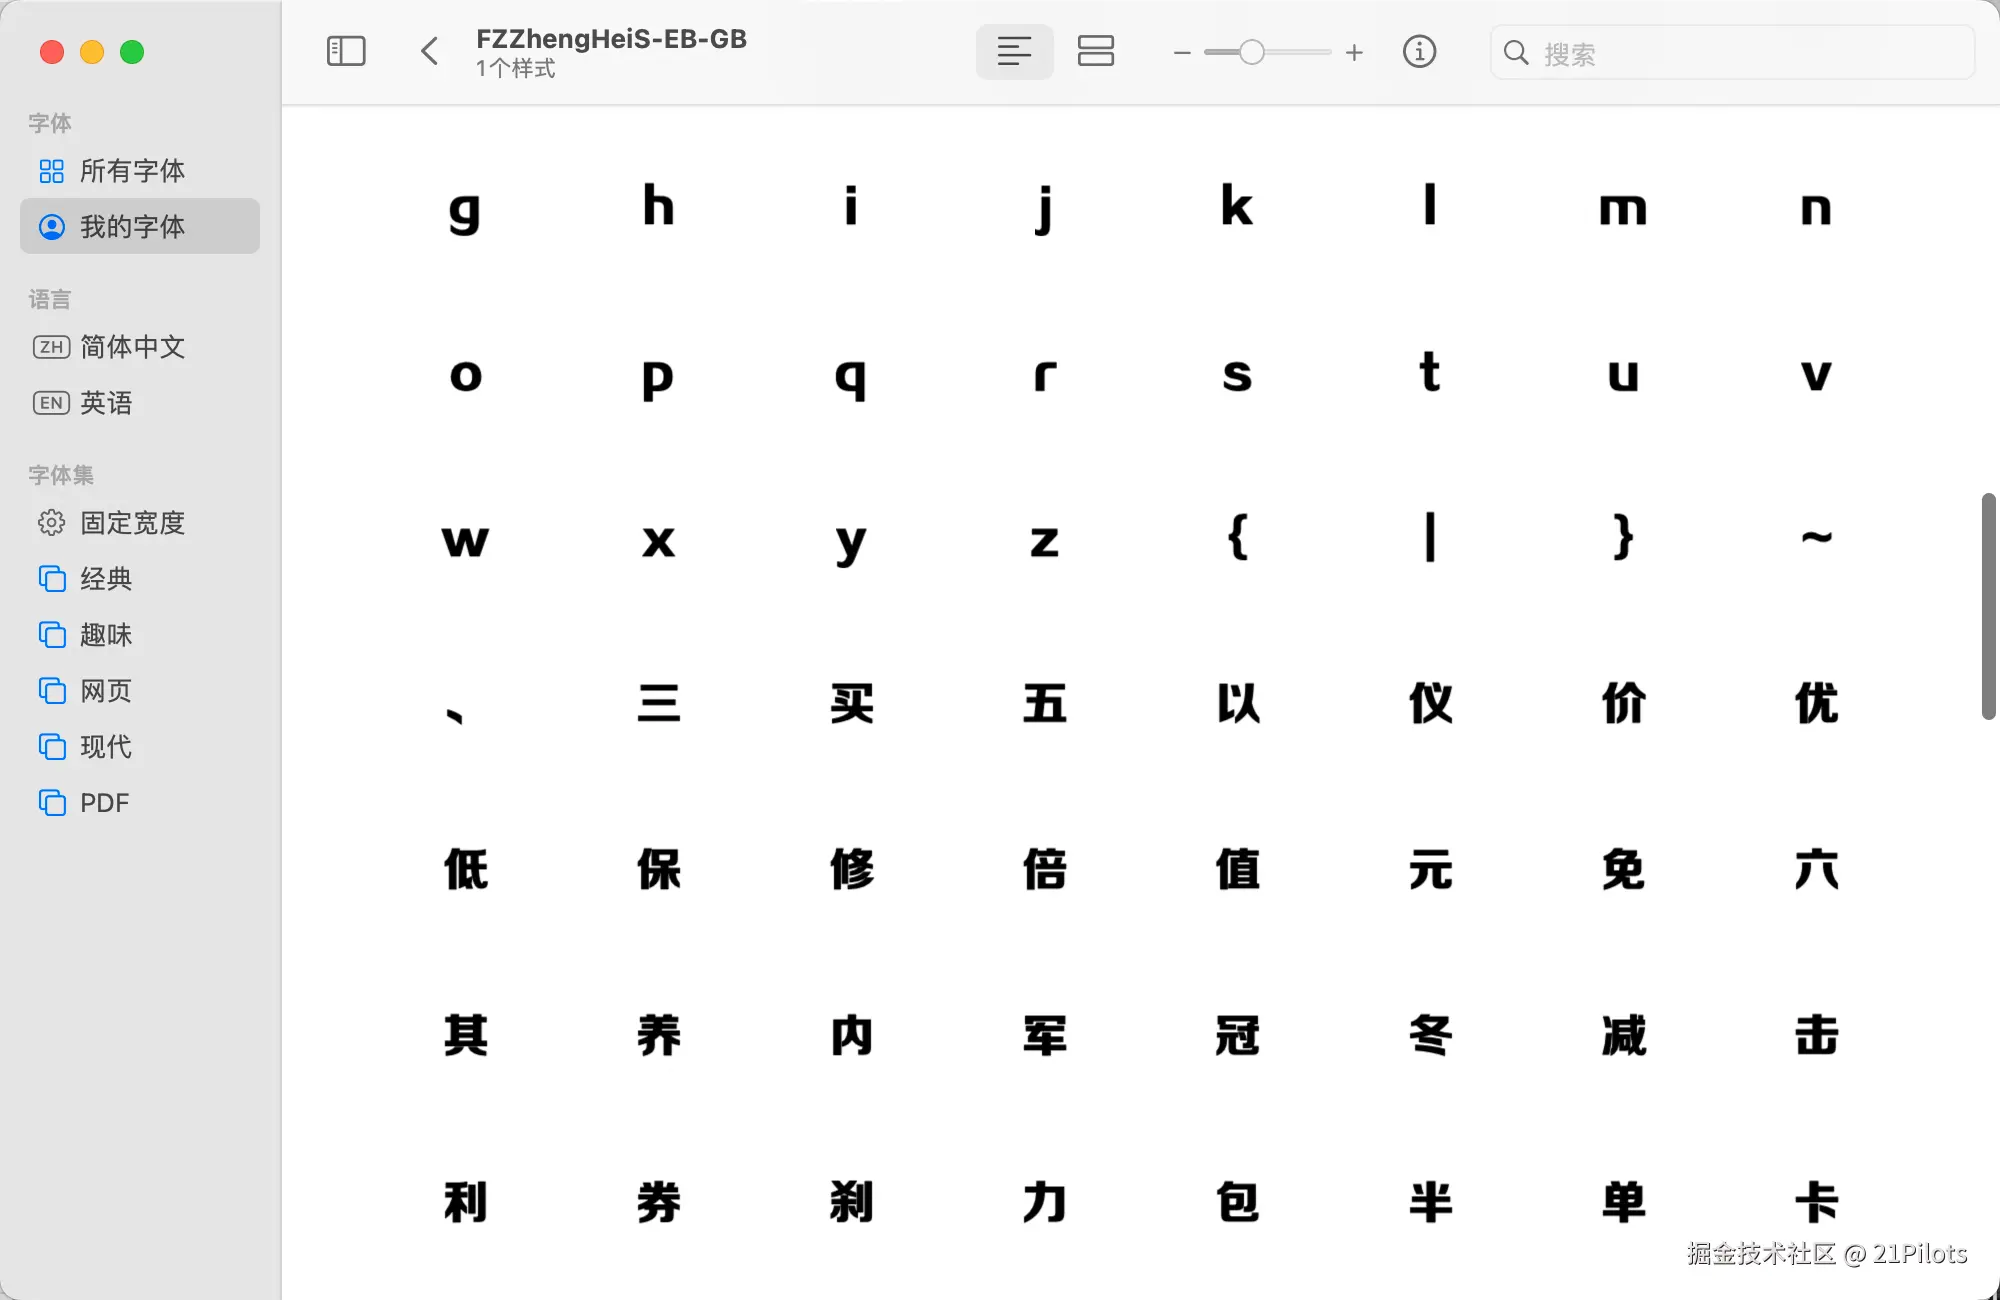Open the PDF font collection
The image size is (2000, 1300).
click(104, 803)
